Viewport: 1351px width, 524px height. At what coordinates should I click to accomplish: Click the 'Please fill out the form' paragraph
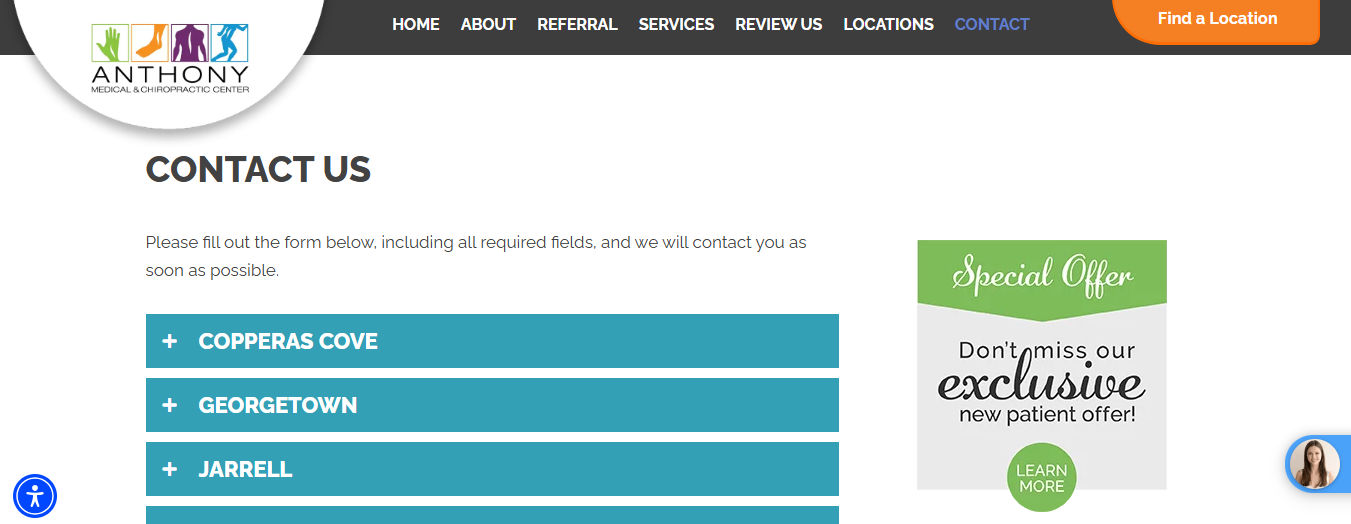476,256
